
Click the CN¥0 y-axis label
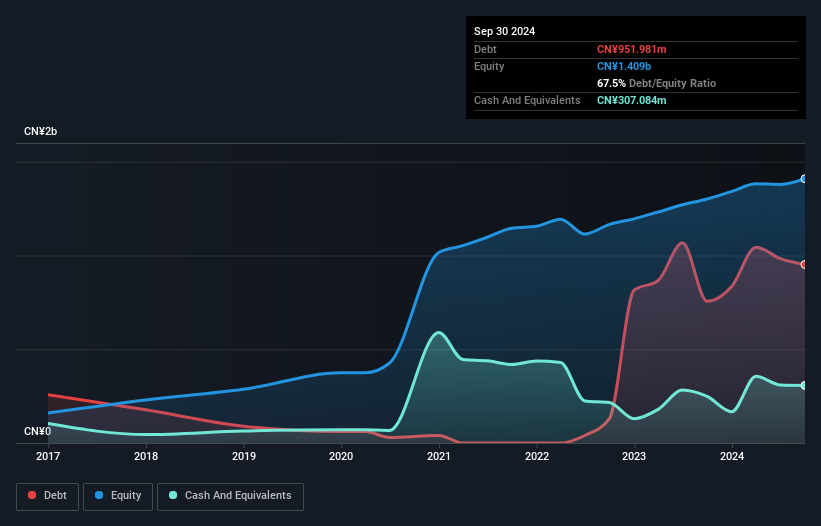coord(37,431)
